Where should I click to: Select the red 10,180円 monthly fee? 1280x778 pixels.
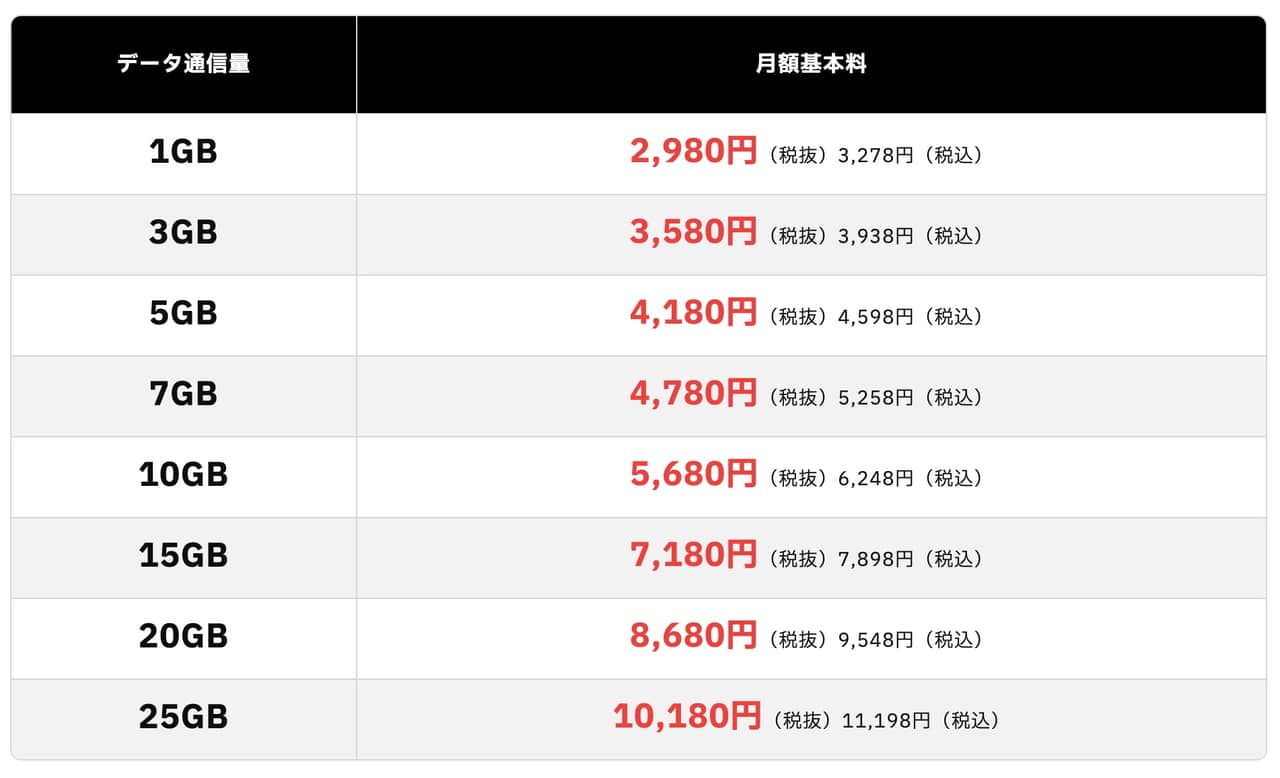pos(686,718)
